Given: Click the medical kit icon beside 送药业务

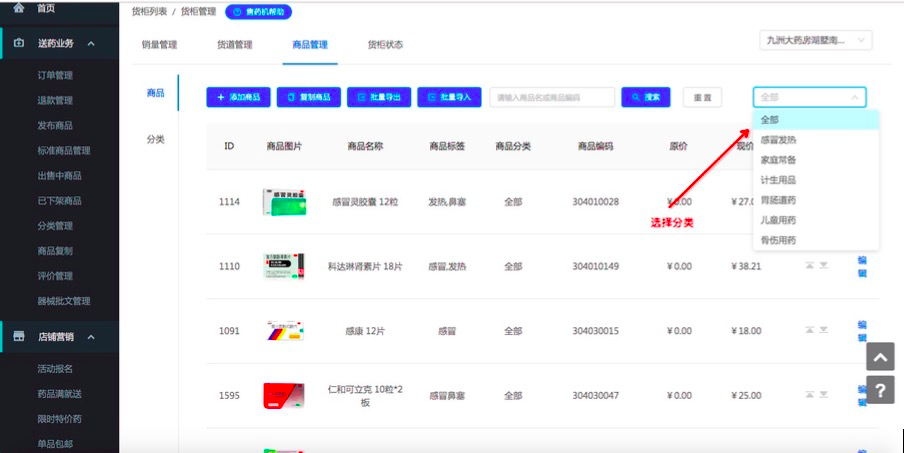Looking at the screenshot, I should point(19,43).
